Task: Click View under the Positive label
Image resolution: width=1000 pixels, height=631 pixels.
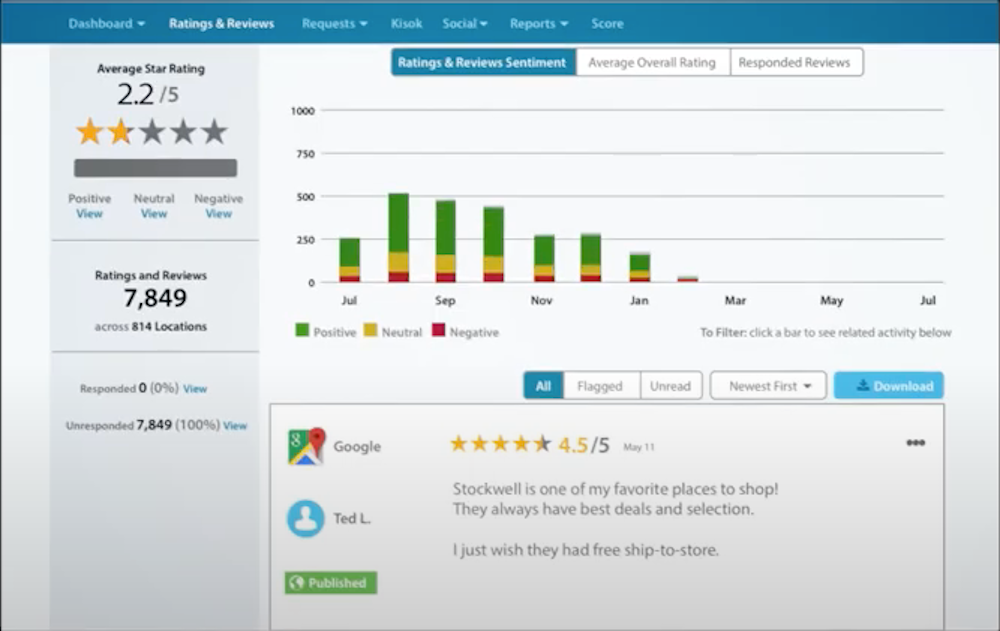Action: pyautogui.click(x=89, y=213)
